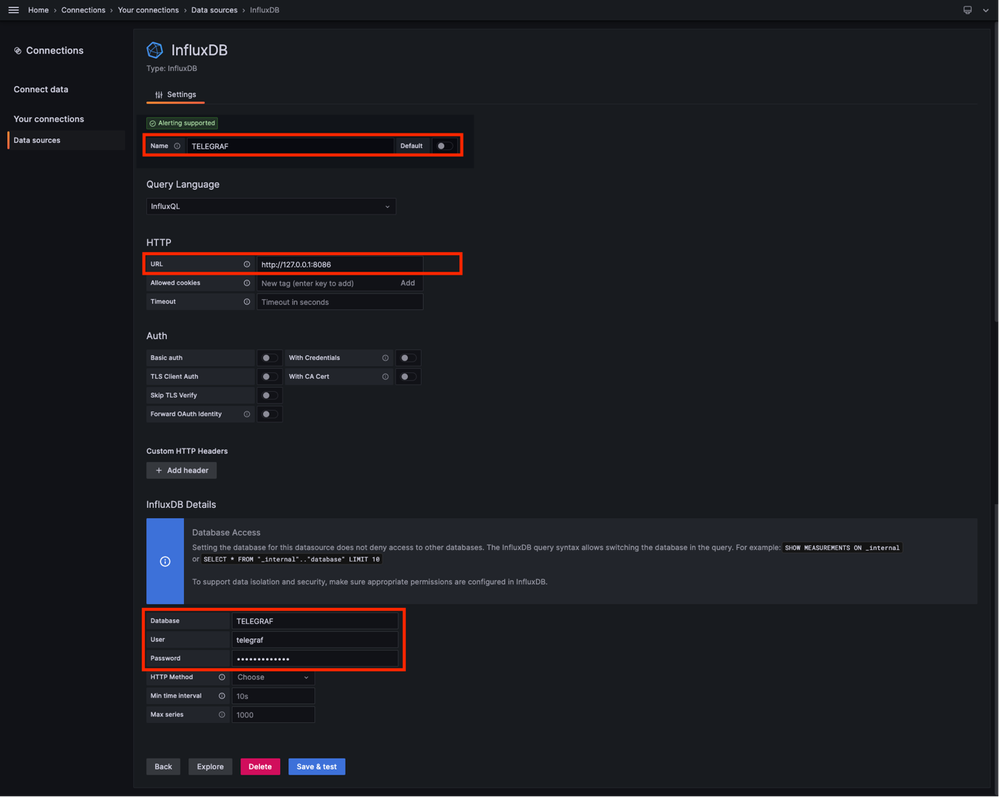Viewport: 999px width, 797px height.
Task: Click info icon for HTTP Method
Action: click(x=222, y=677)
